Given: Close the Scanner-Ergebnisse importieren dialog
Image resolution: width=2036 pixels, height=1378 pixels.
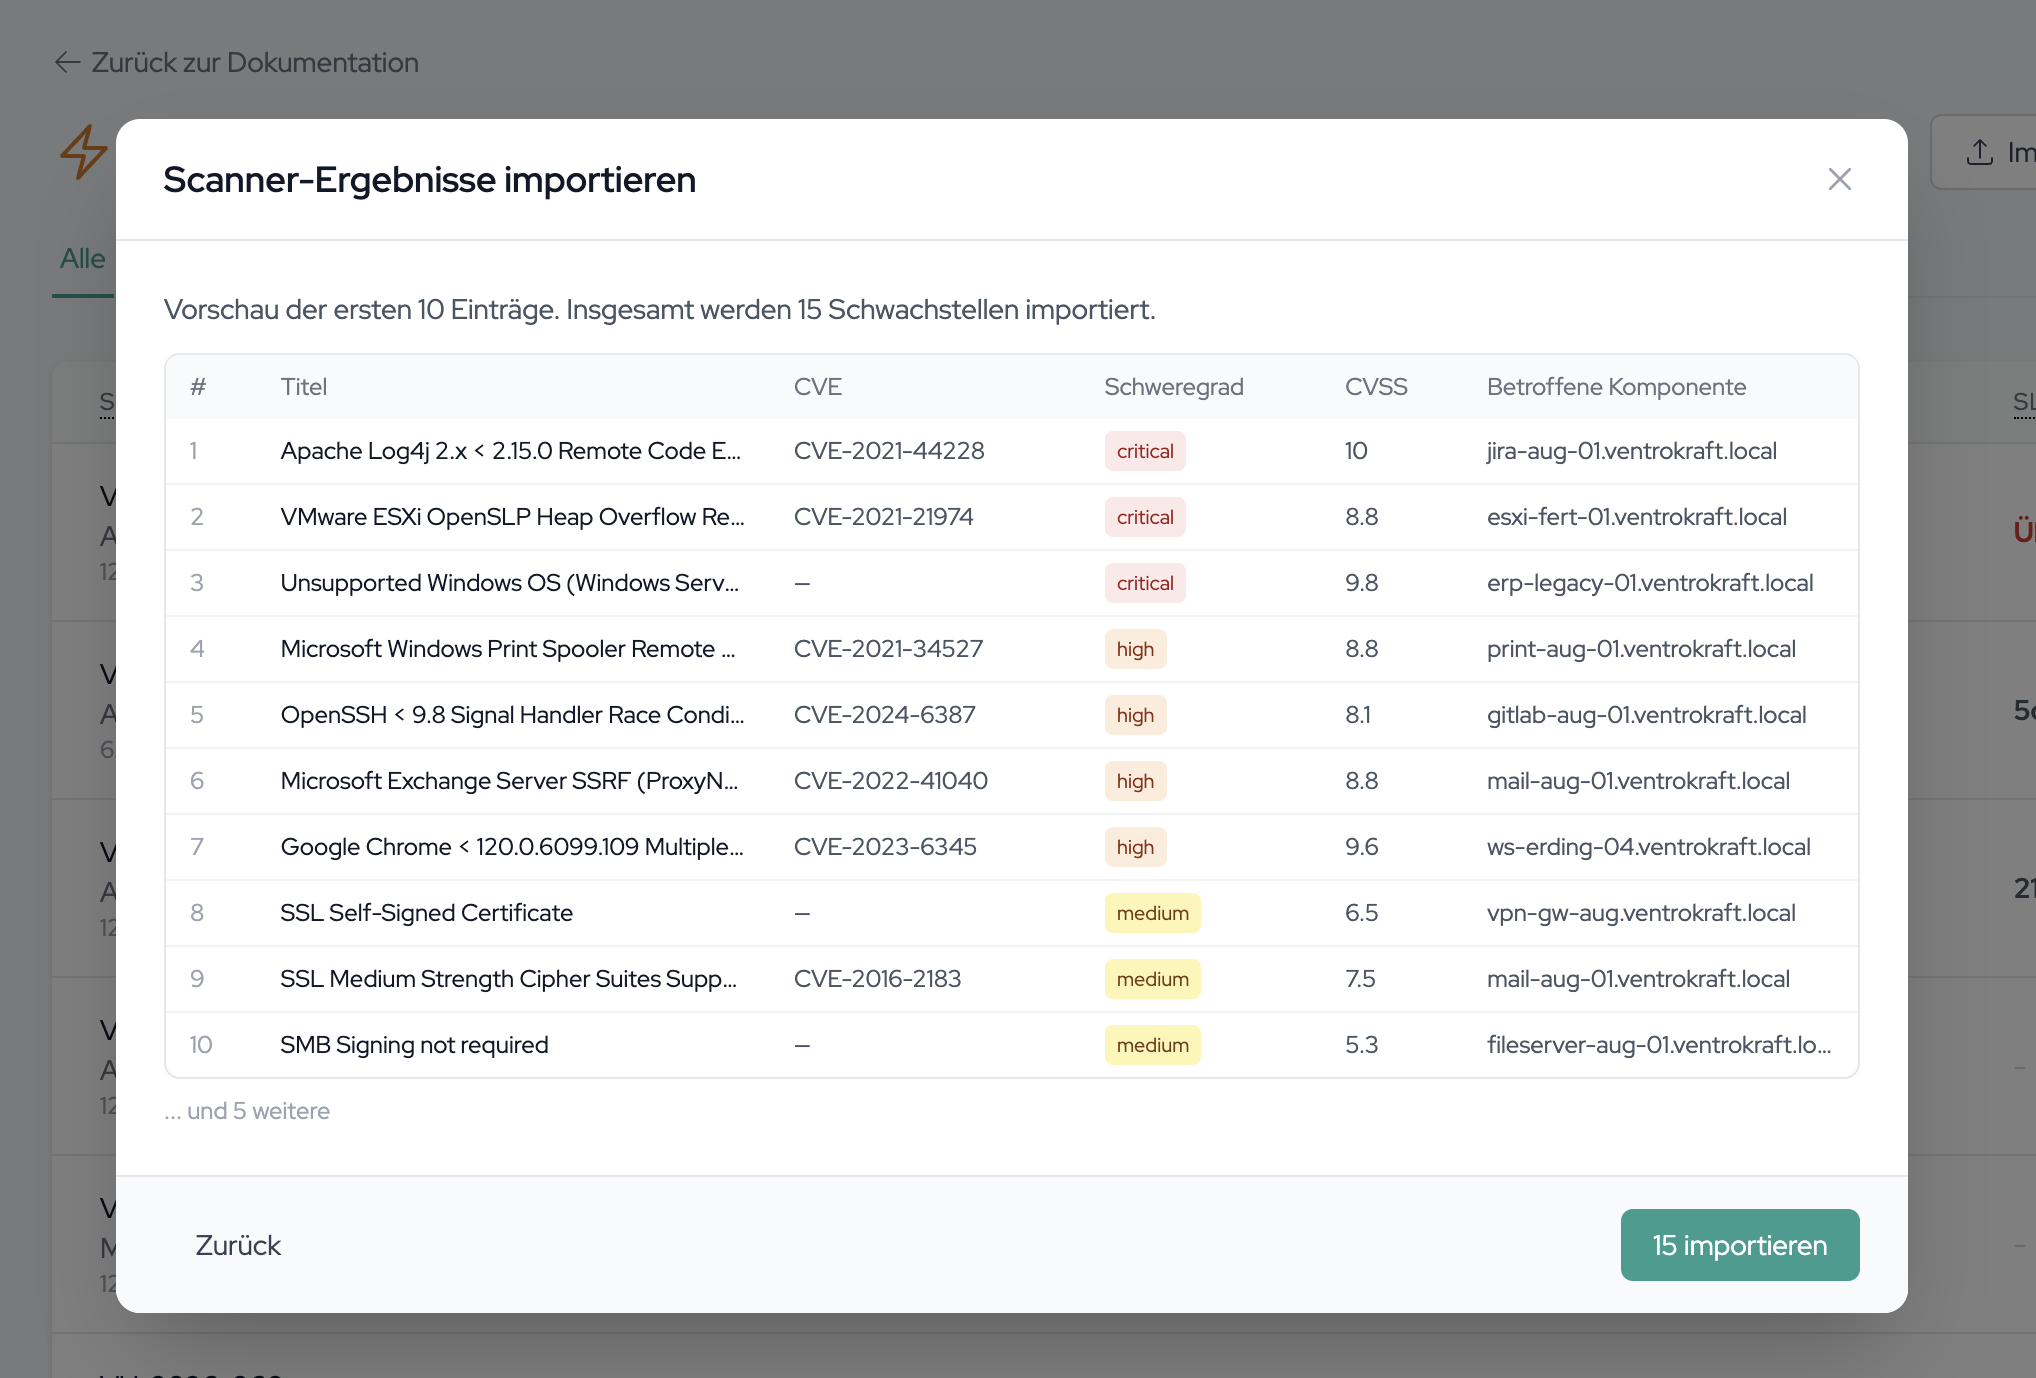Looking at the screenshot, I should click(x=1839, y=179).
